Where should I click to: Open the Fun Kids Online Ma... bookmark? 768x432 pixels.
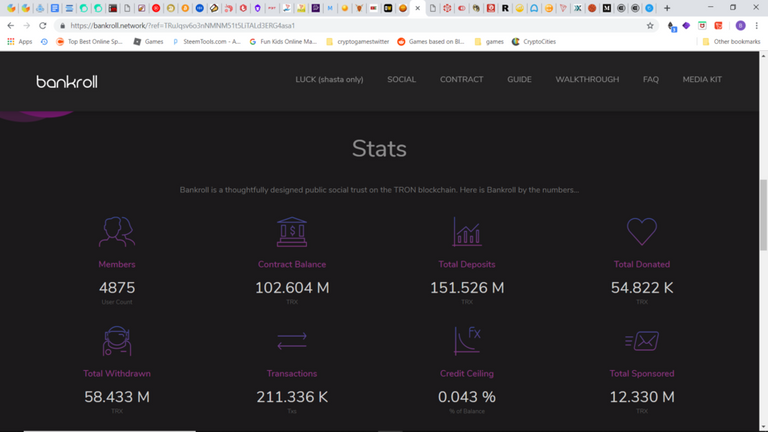(x=283, y=42)
